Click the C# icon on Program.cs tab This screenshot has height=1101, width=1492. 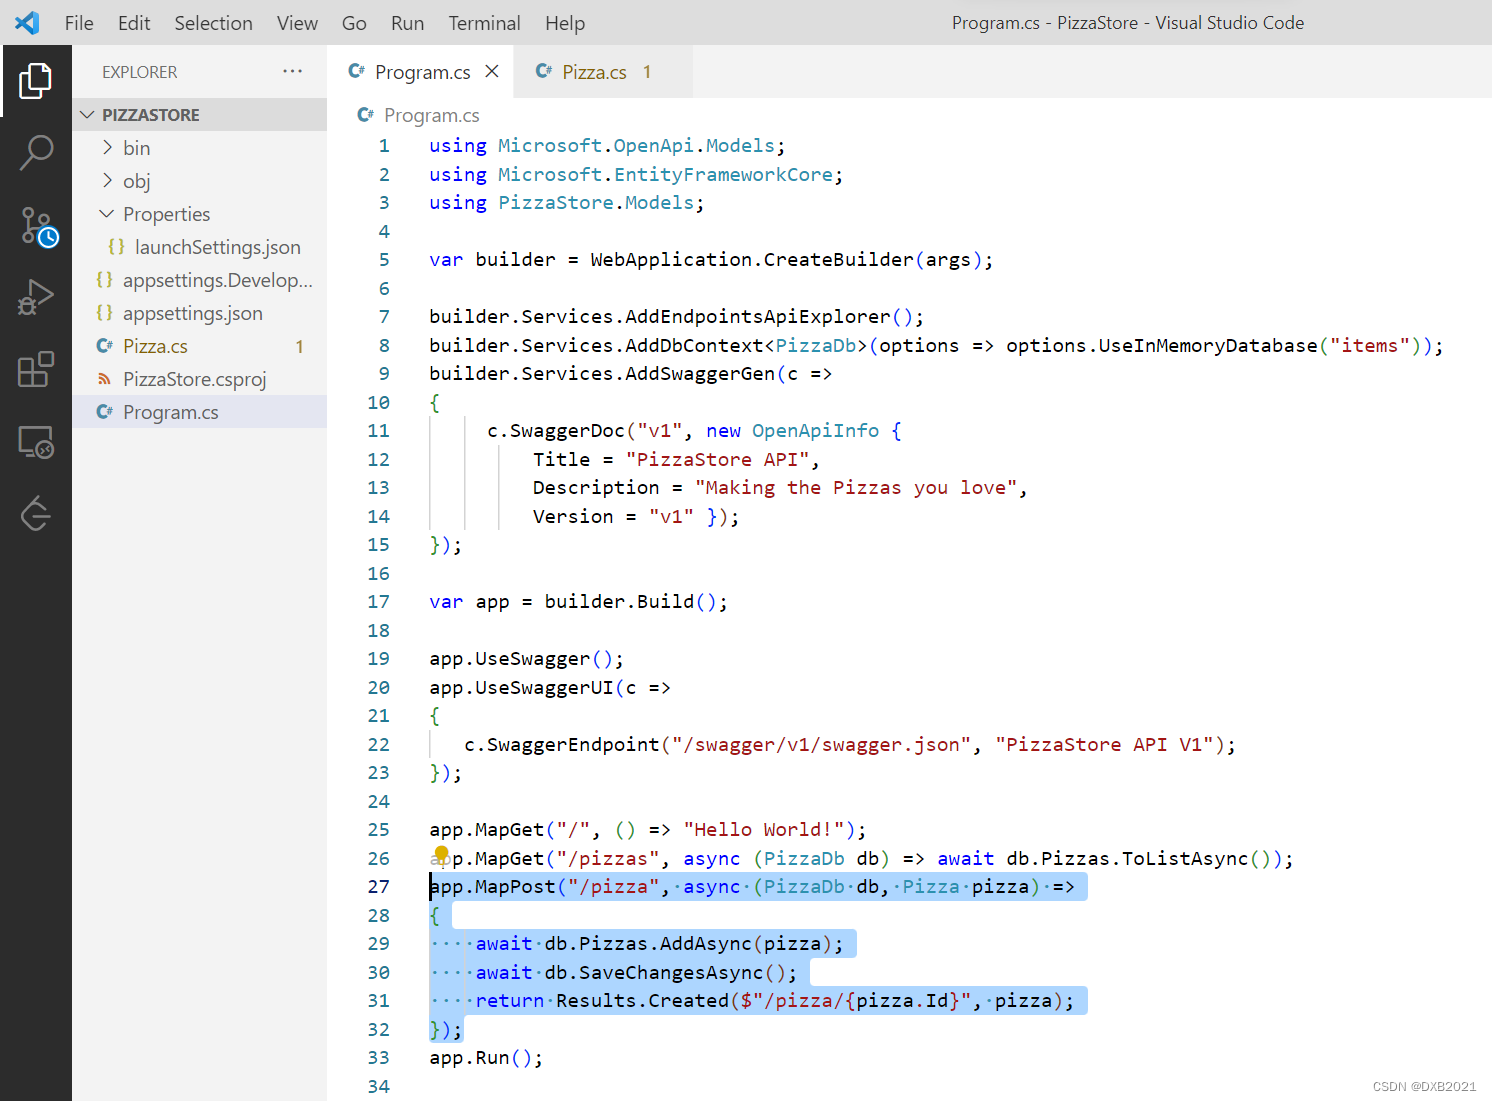point(356,71)
